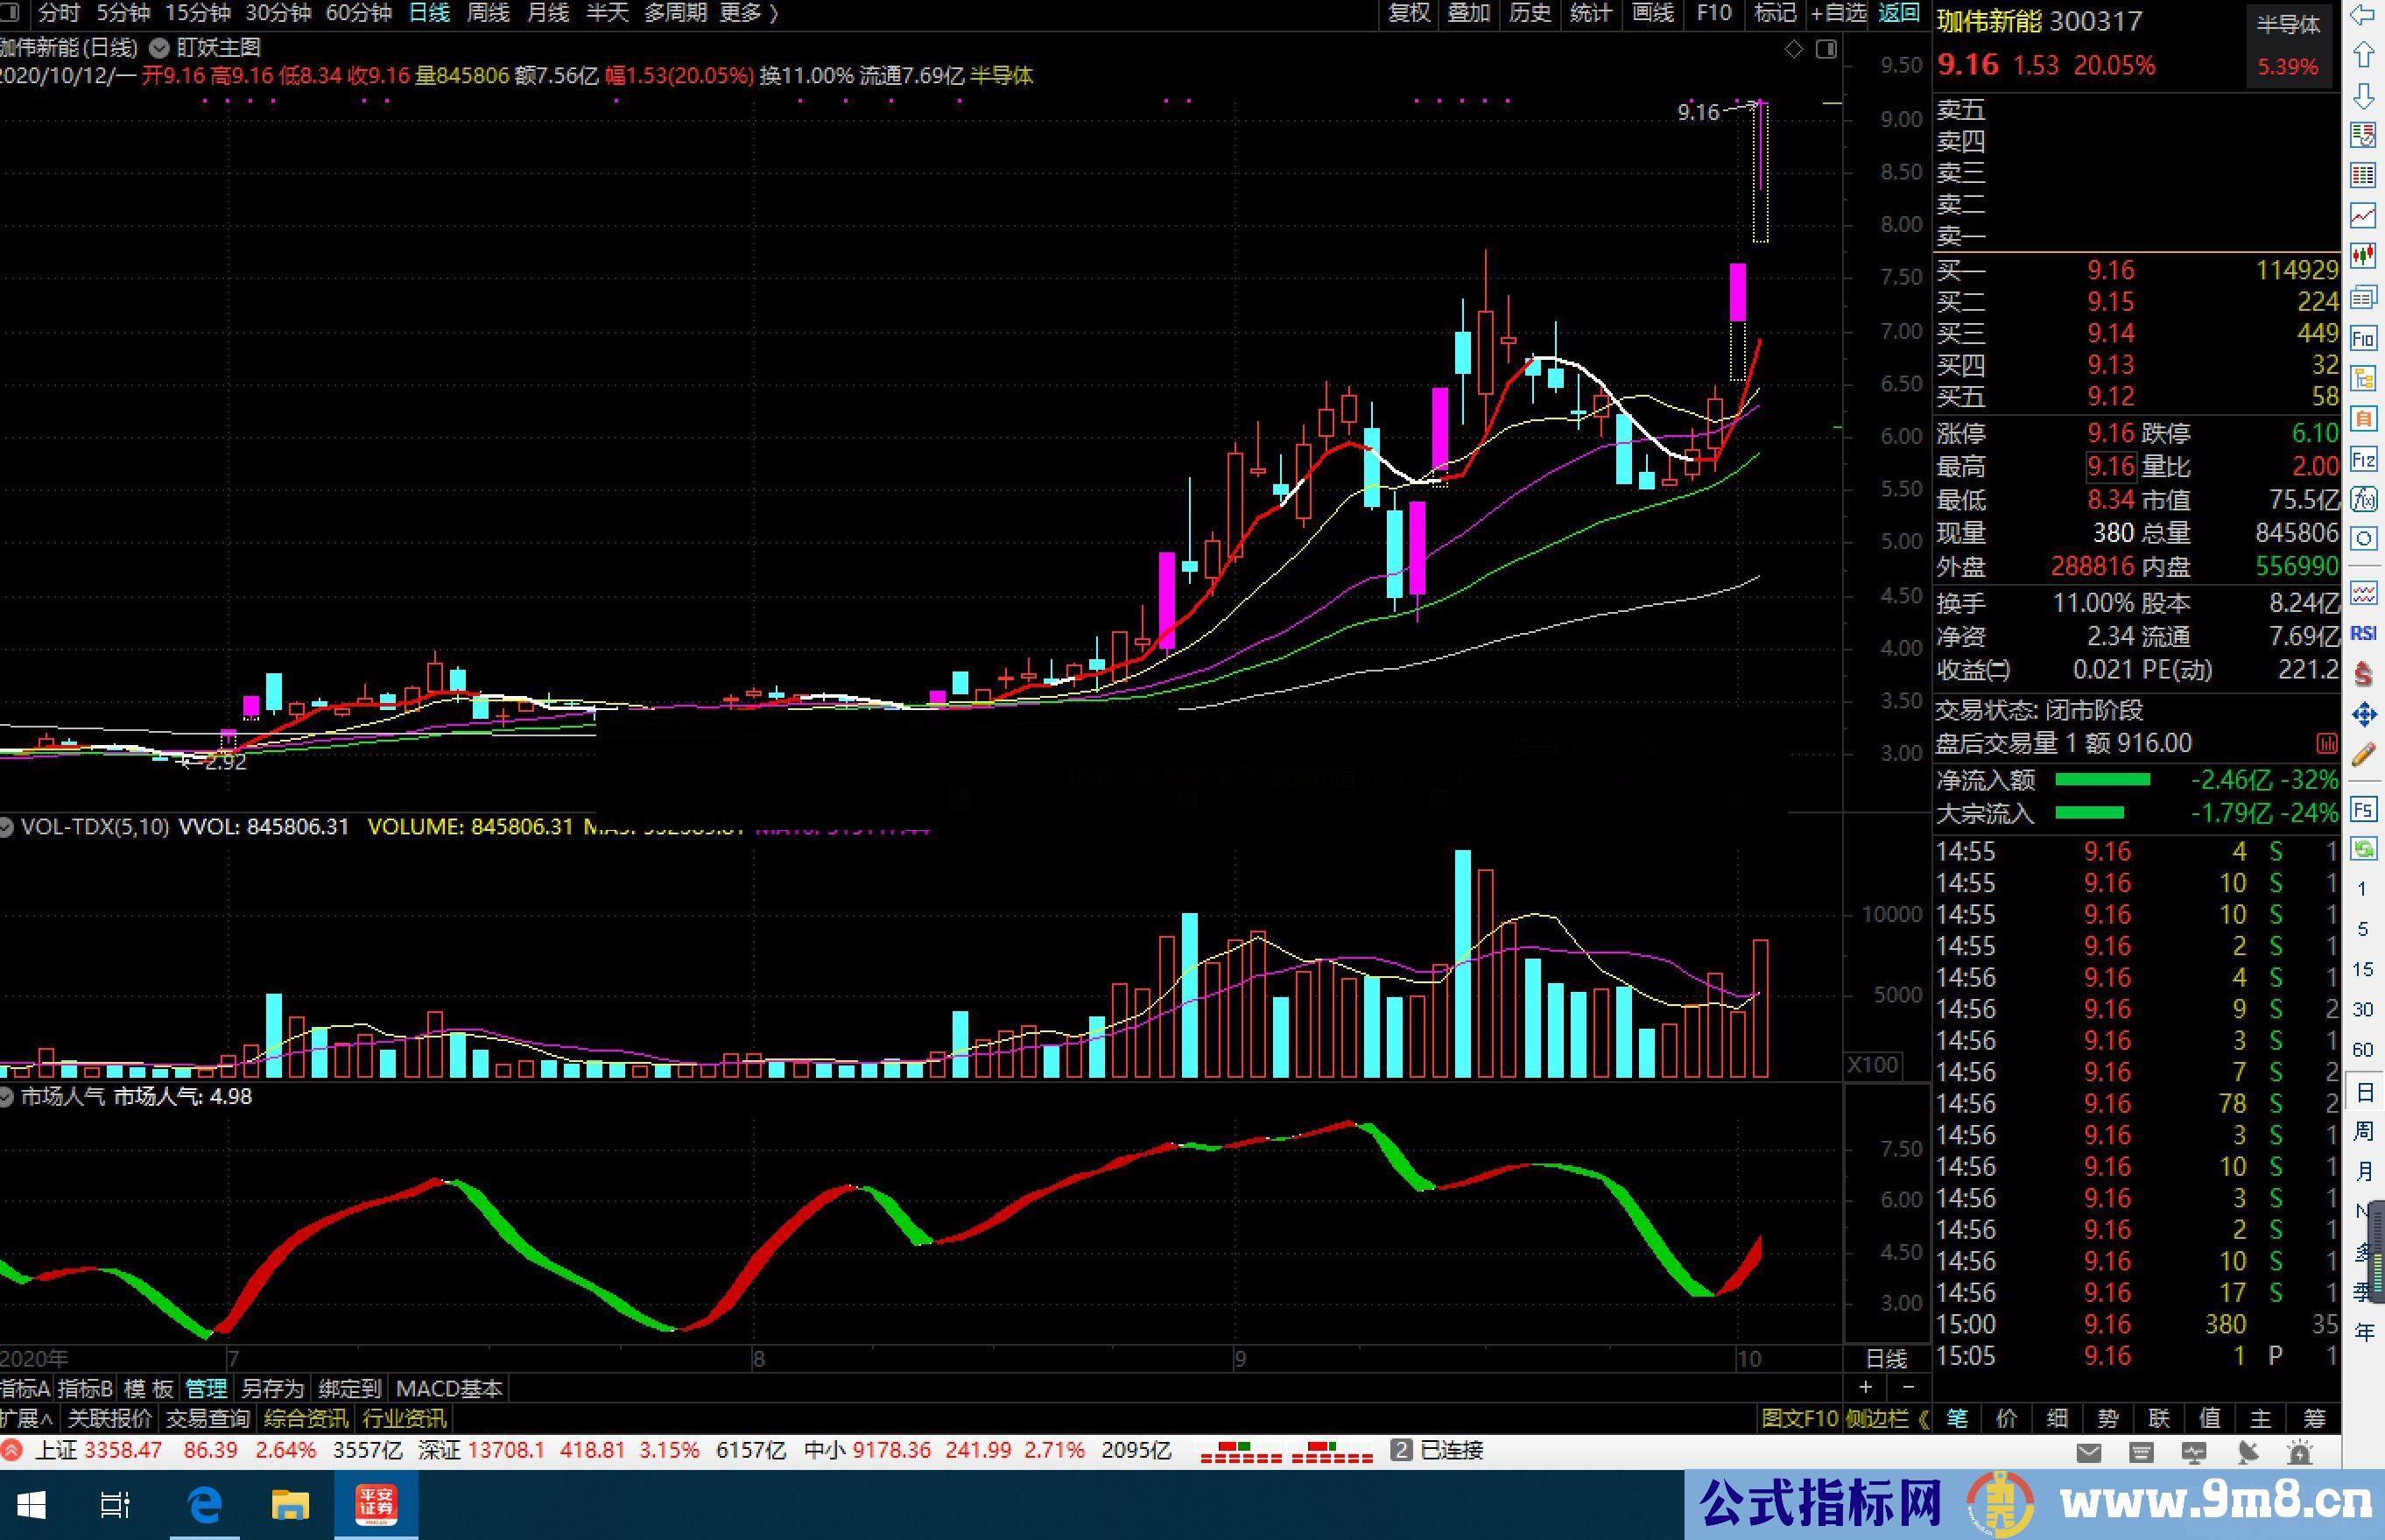This screenshot has height=1540, width=2385.
Task: Open the 价 tab in quote panel
Action: [2007, 1418]
